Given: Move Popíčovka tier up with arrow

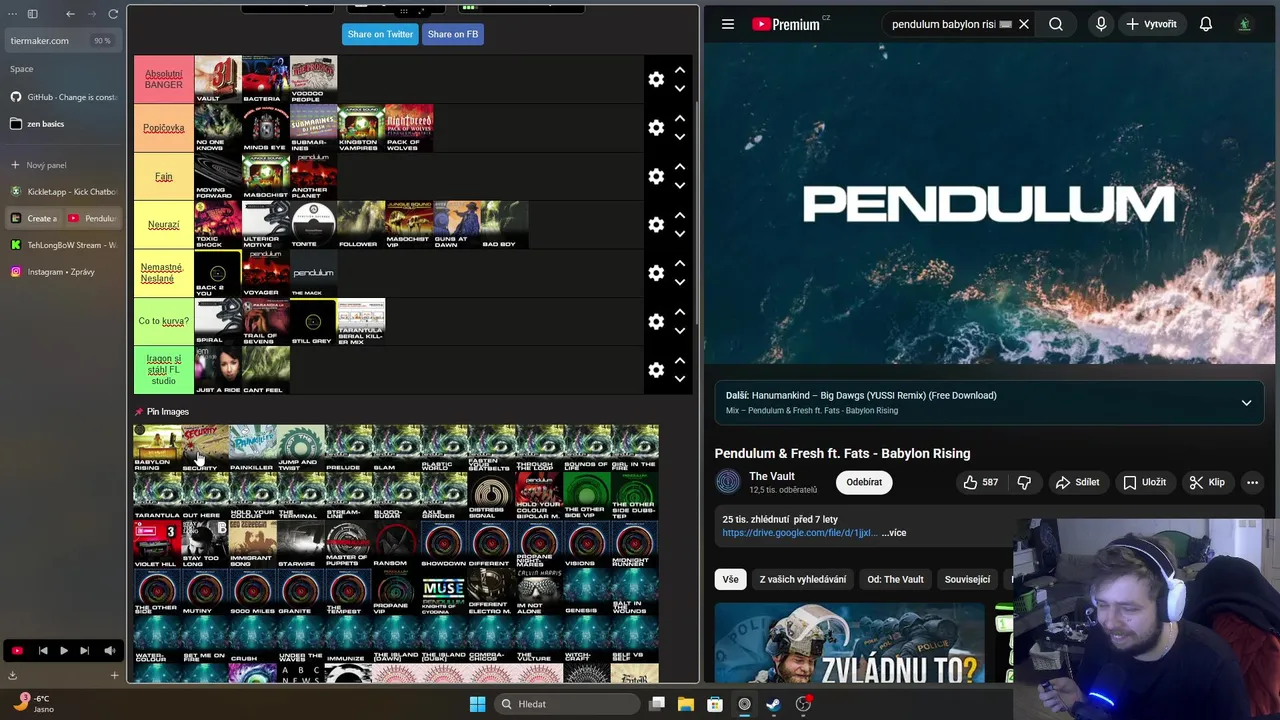Looking at the screenshot, I should tap(680, 118).
